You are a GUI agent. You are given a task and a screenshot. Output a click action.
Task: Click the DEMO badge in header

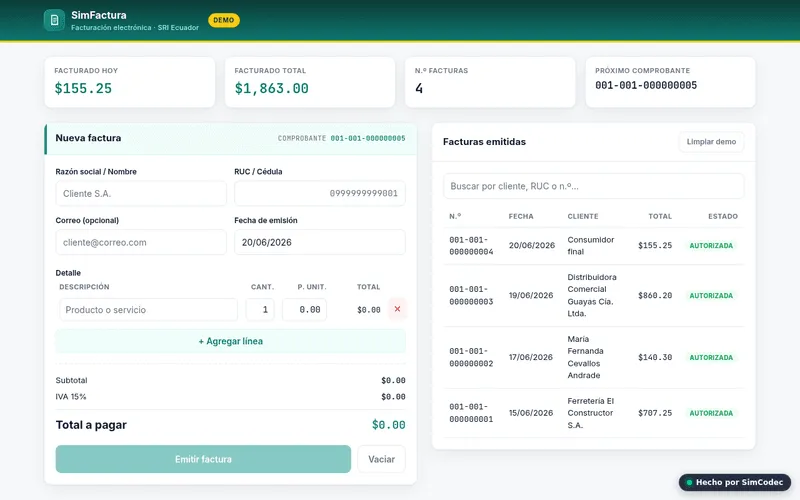(x=223, y=20)
